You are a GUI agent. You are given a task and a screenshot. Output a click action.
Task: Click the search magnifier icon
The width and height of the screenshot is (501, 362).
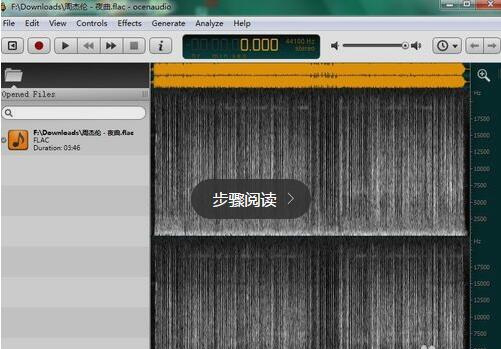pos(9,113)
